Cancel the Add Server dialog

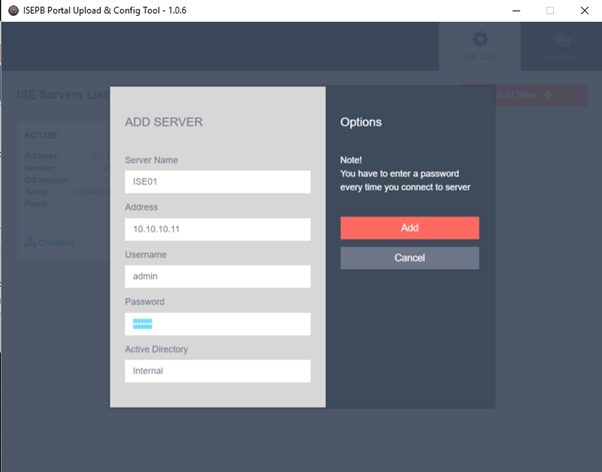(x=410, y=258)
